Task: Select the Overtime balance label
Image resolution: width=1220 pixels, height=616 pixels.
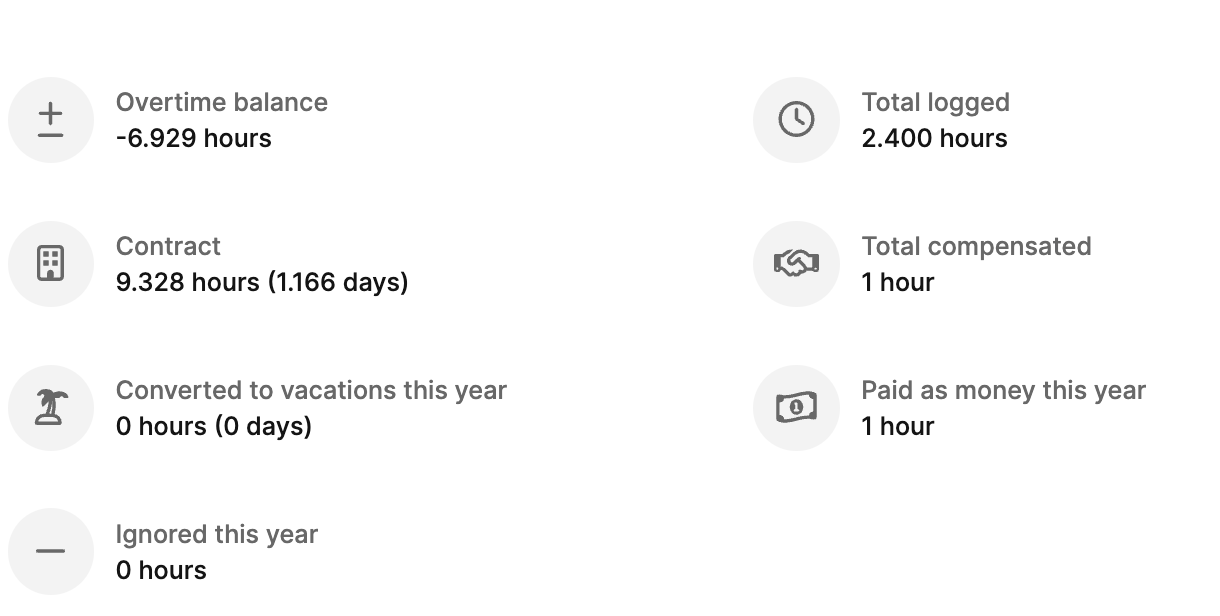Action: (x=221, y=103)
